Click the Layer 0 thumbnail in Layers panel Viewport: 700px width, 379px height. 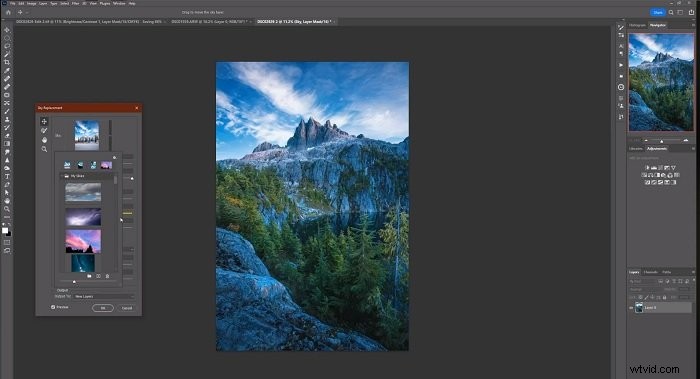[x=639, y=308]
